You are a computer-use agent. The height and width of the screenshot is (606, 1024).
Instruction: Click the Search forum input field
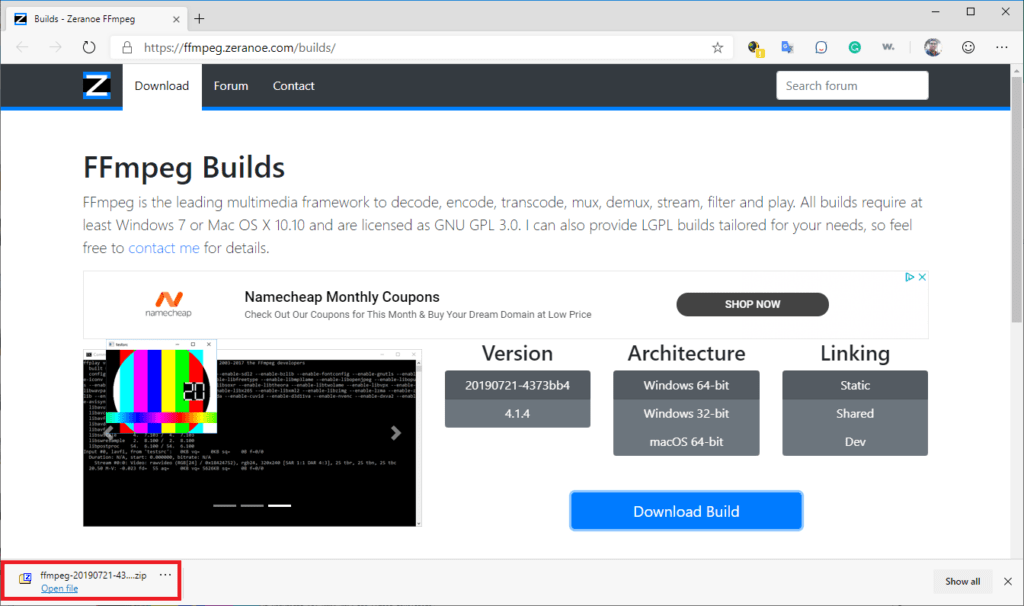(852, 86)
